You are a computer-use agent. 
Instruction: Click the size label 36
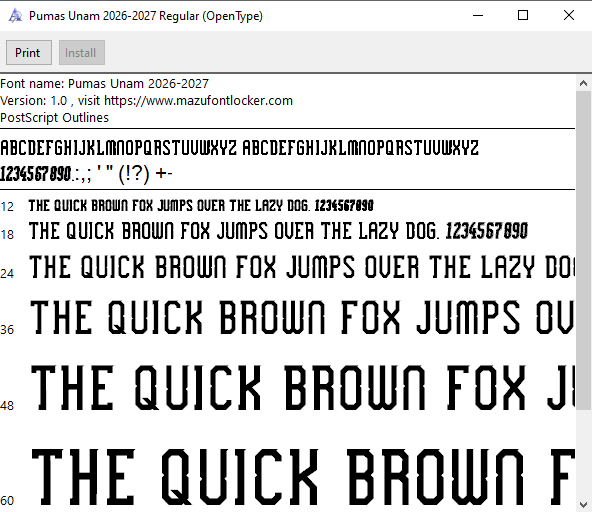point(7,330)
